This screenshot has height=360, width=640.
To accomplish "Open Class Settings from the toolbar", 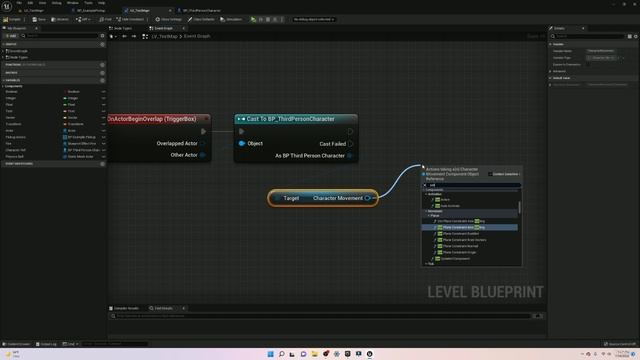I will point(169,19).
